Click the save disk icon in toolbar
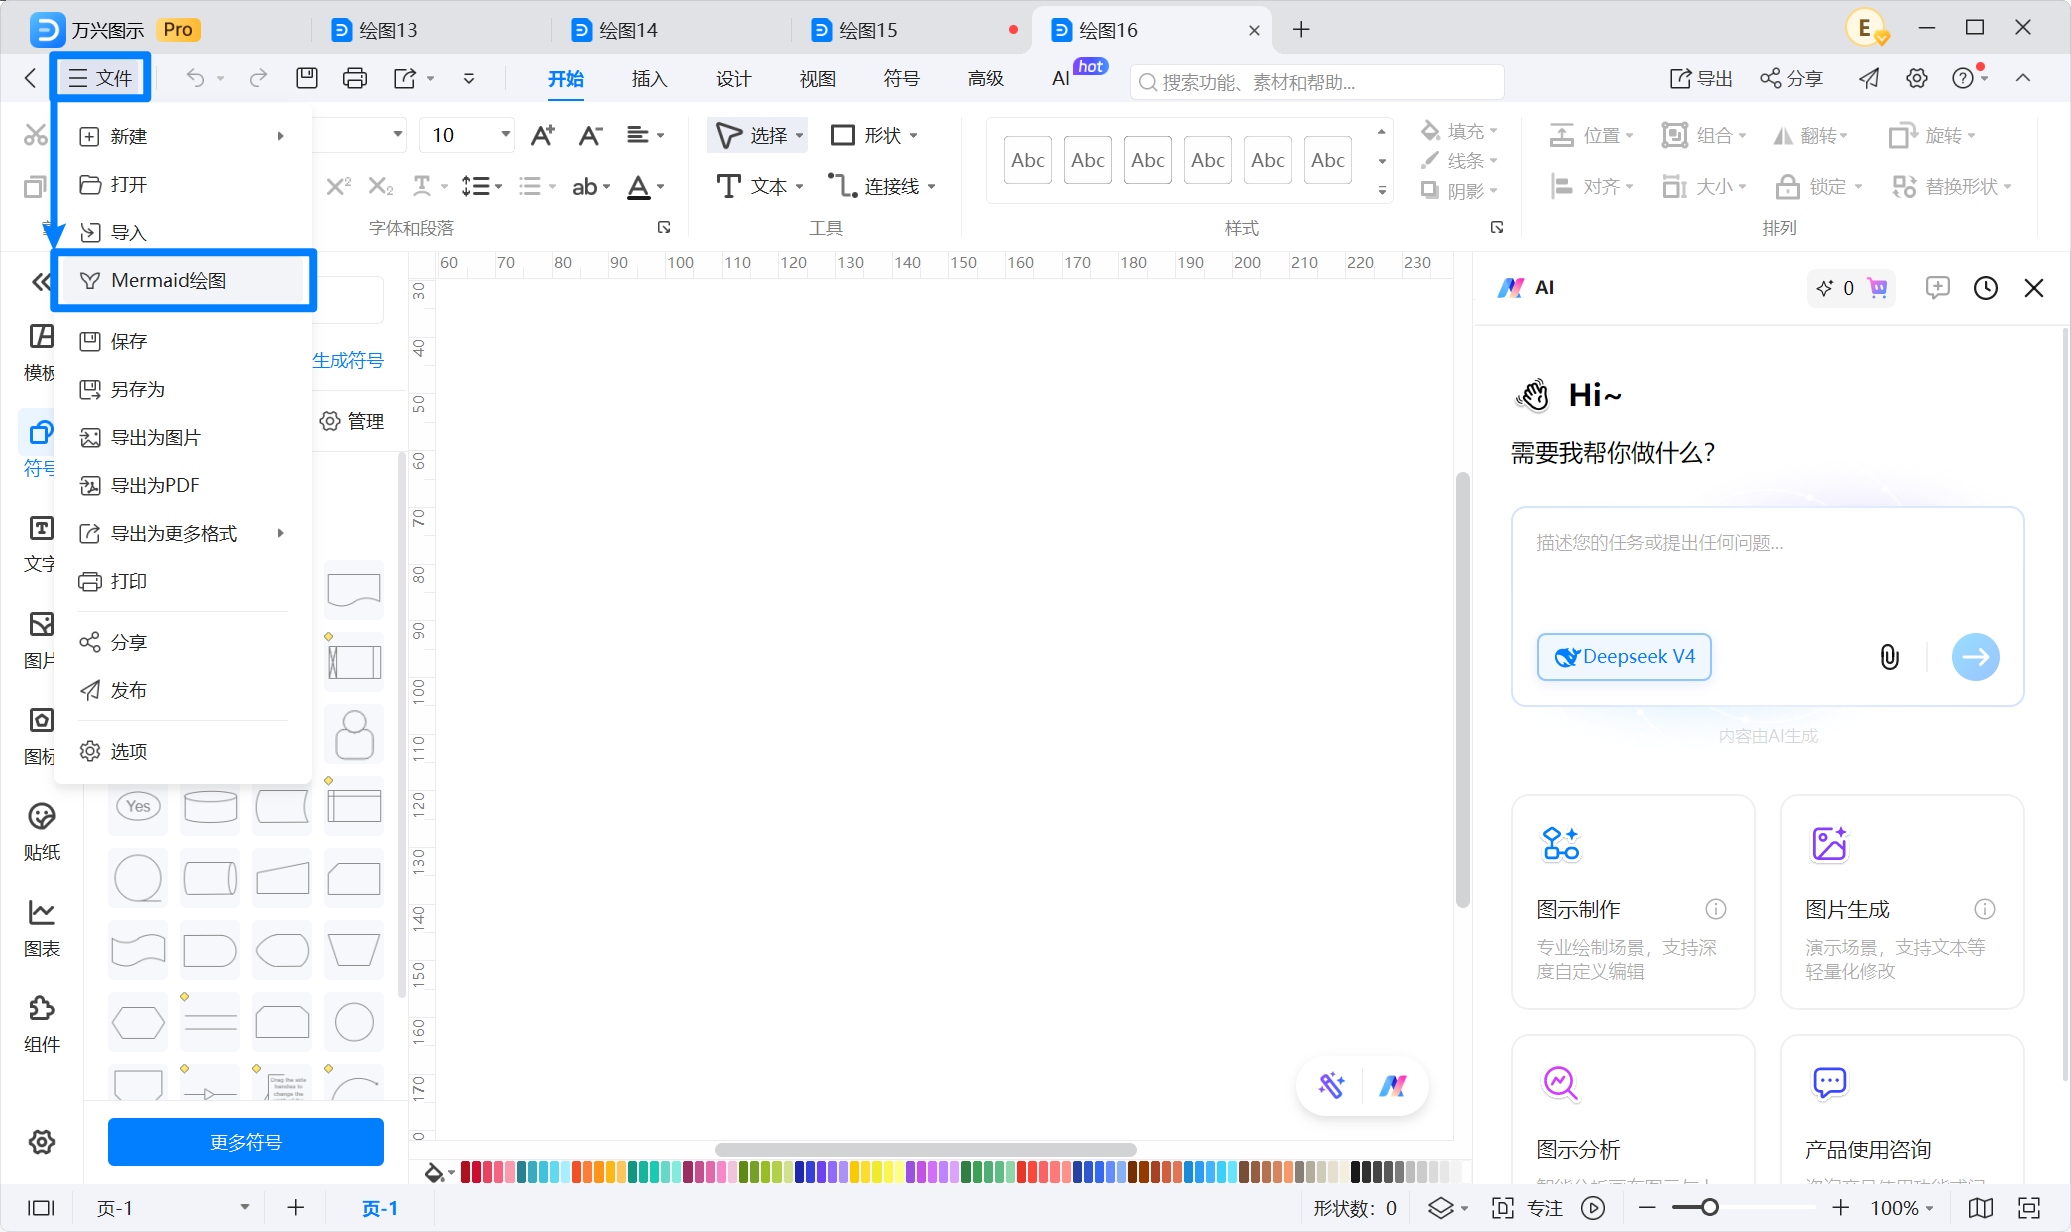Image resolution: width=2071 pixels, height=1232 pixels. [x=307, y=78]
